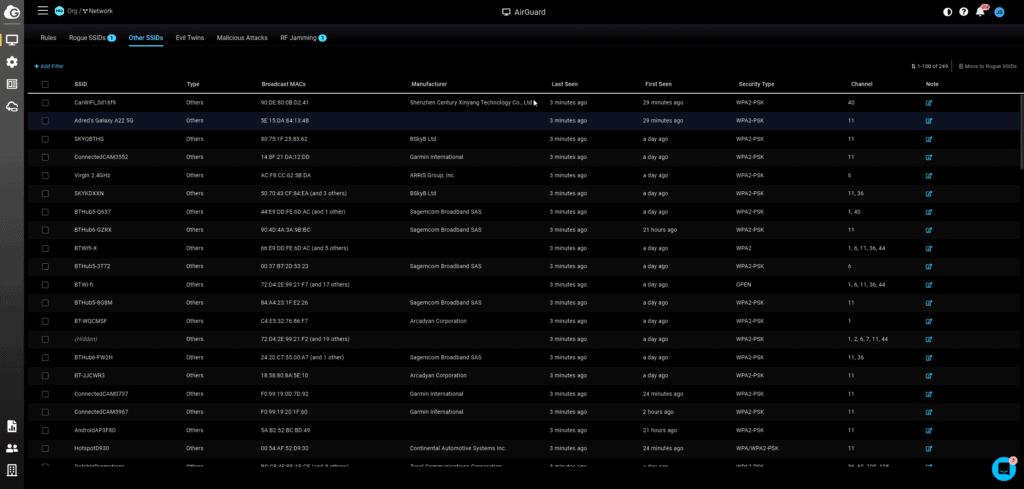
Task: Select the SKYQBTHG row checkbox
Action: point(45,139)
